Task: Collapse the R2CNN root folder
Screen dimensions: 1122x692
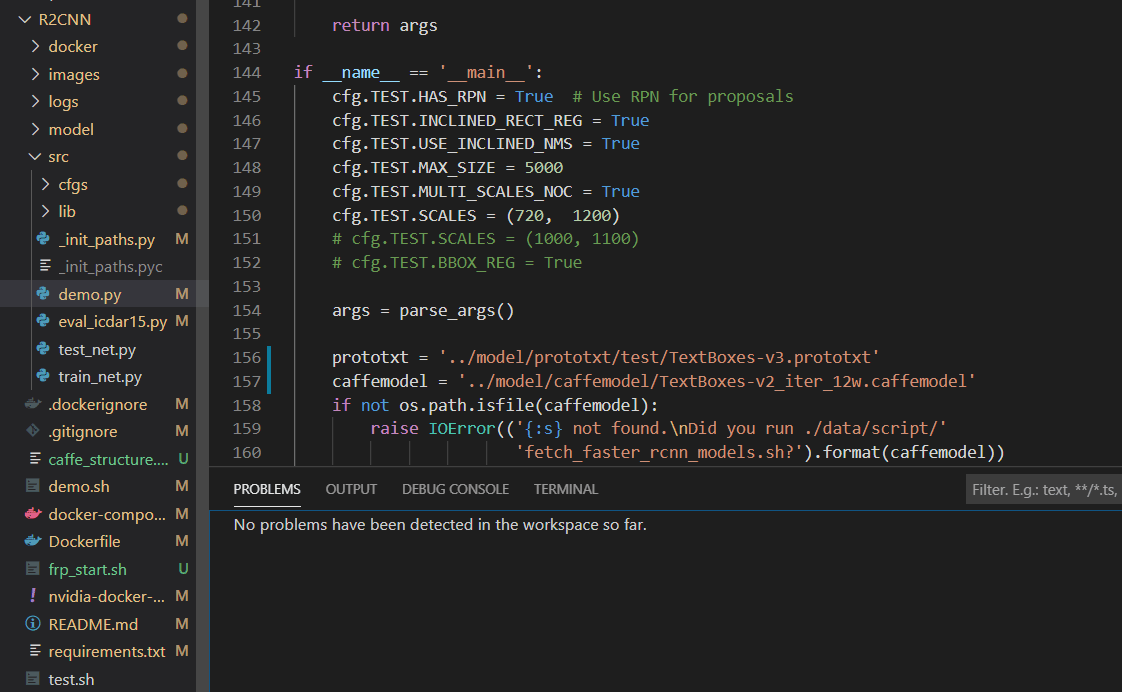Action: [25, 19]
